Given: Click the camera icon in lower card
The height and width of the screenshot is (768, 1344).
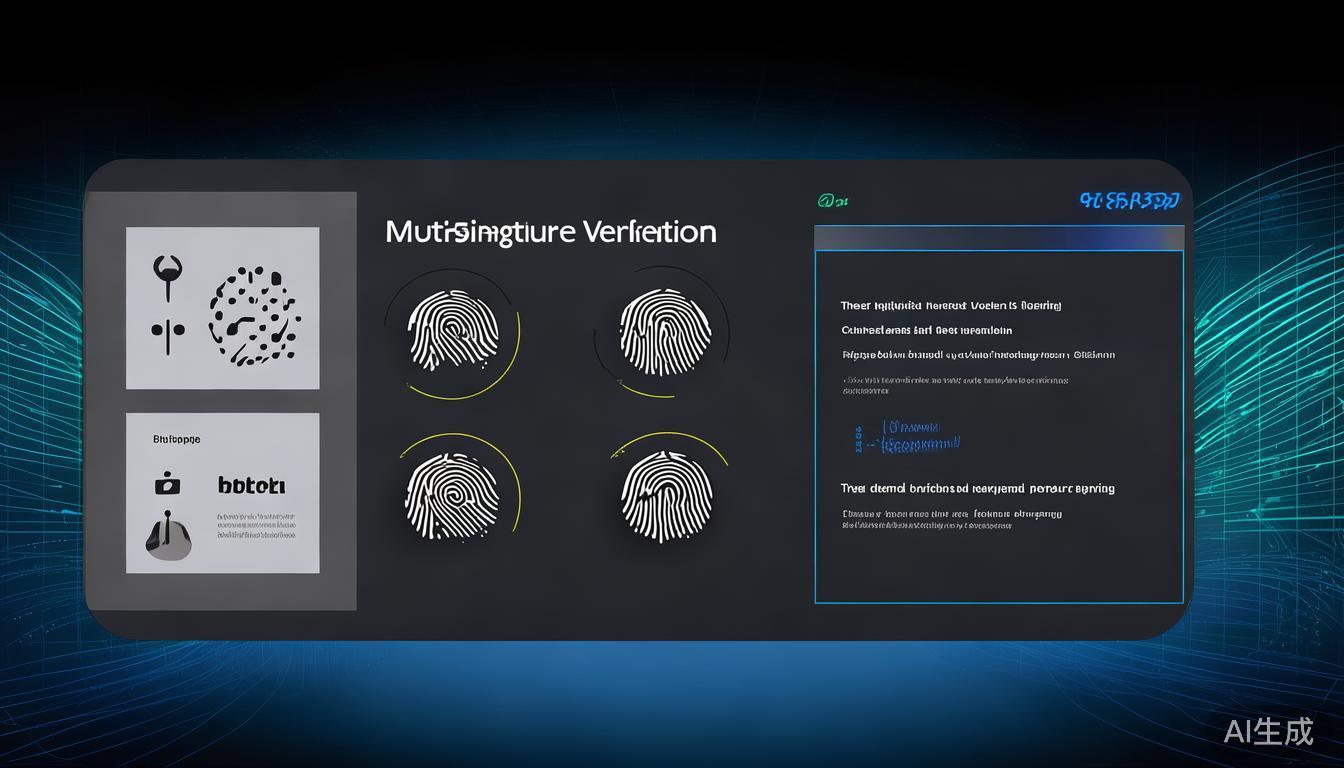Looking at the screenshot, I should point(167,485).
